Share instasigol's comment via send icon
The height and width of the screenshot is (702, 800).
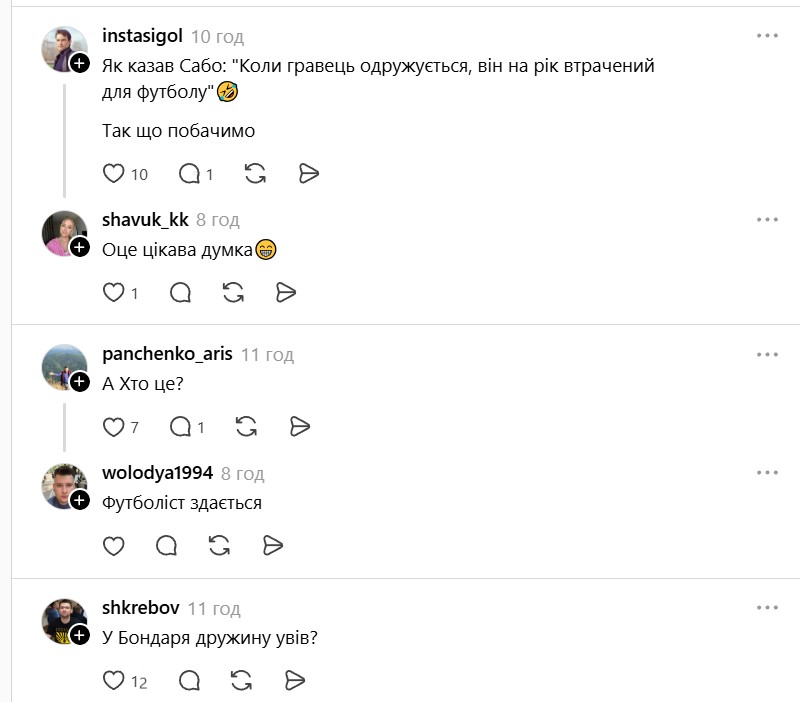[x=308, y=173]
